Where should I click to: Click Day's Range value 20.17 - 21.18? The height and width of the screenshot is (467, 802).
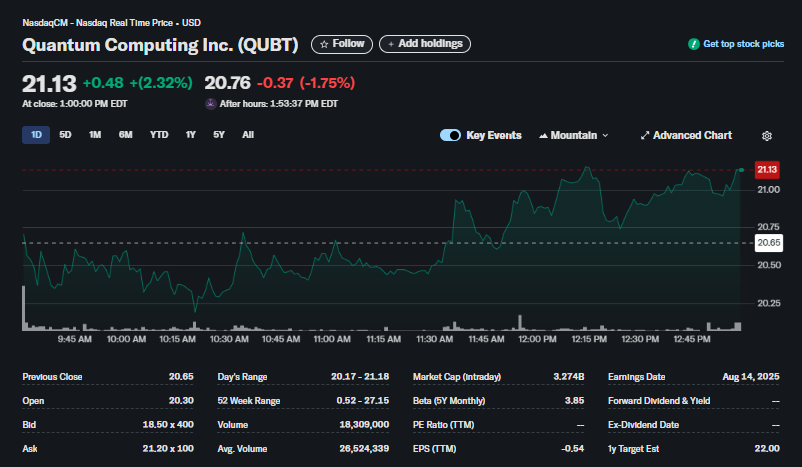pyautogui.click(x=360, y=377)
